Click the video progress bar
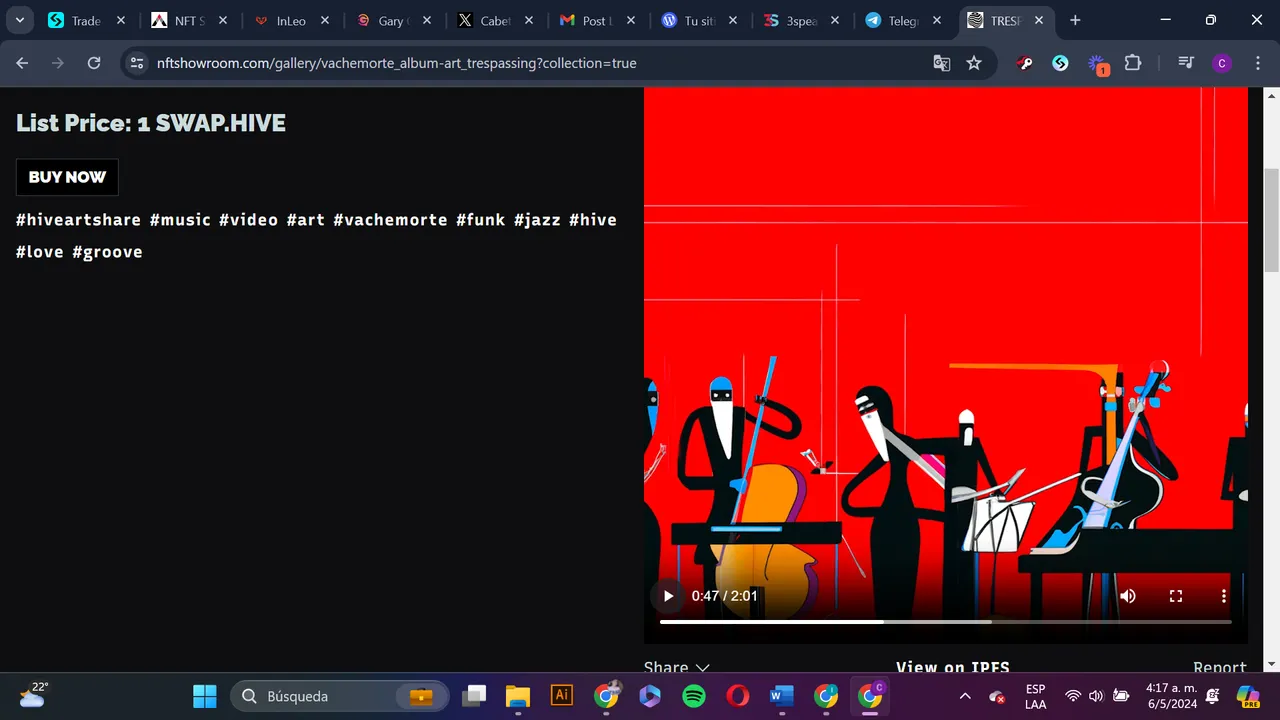This screenshot has height=720, width=1280. click(x=946, y=622)
